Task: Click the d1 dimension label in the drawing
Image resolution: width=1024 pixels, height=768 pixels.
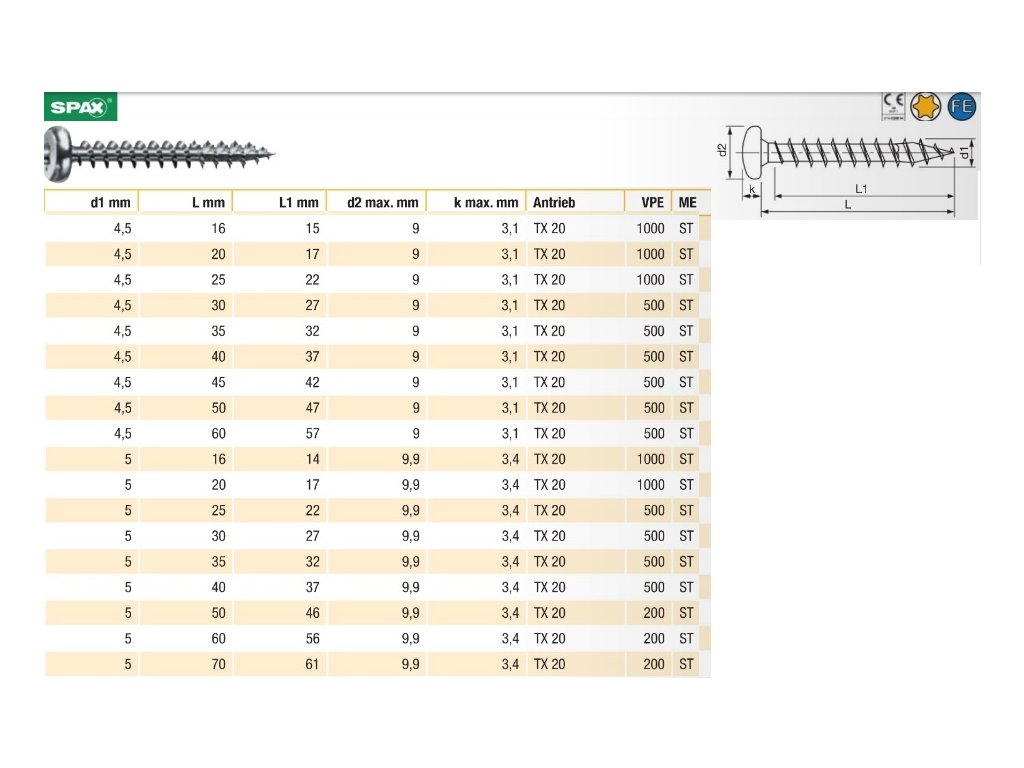Action: click(x=963, y=153)
